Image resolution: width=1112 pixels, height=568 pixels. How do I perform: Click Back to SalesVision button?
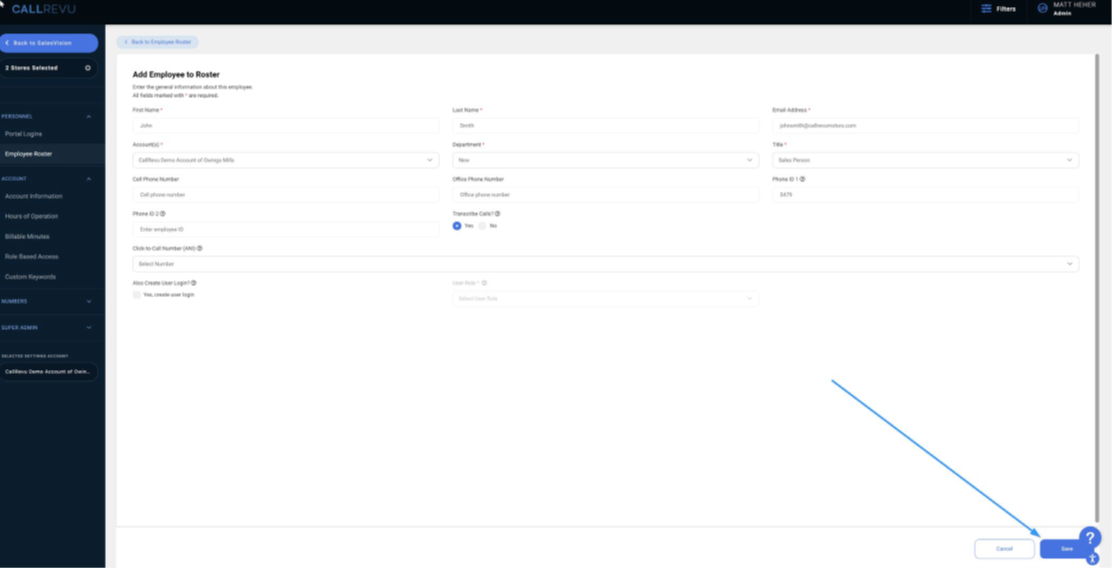(x=48, y=43)
